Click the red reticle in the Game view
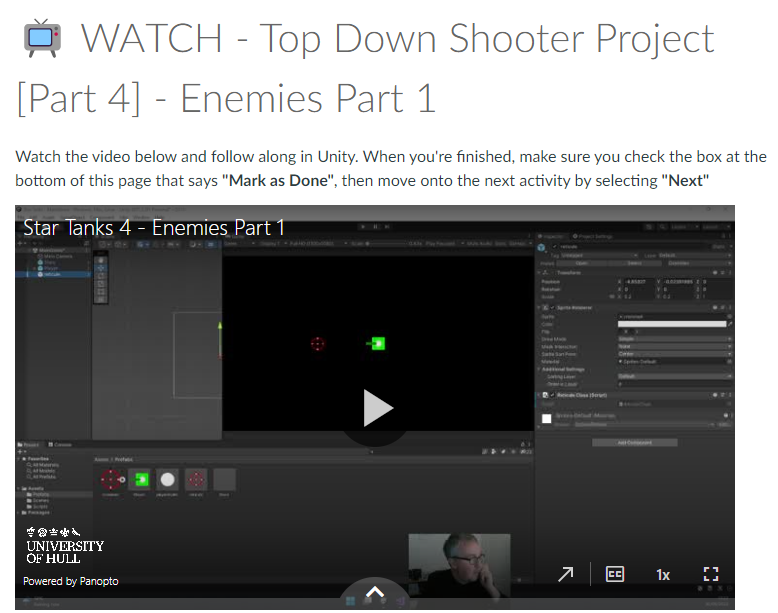The width and height of the screenshot is (778, 613). tap(318, 344)
